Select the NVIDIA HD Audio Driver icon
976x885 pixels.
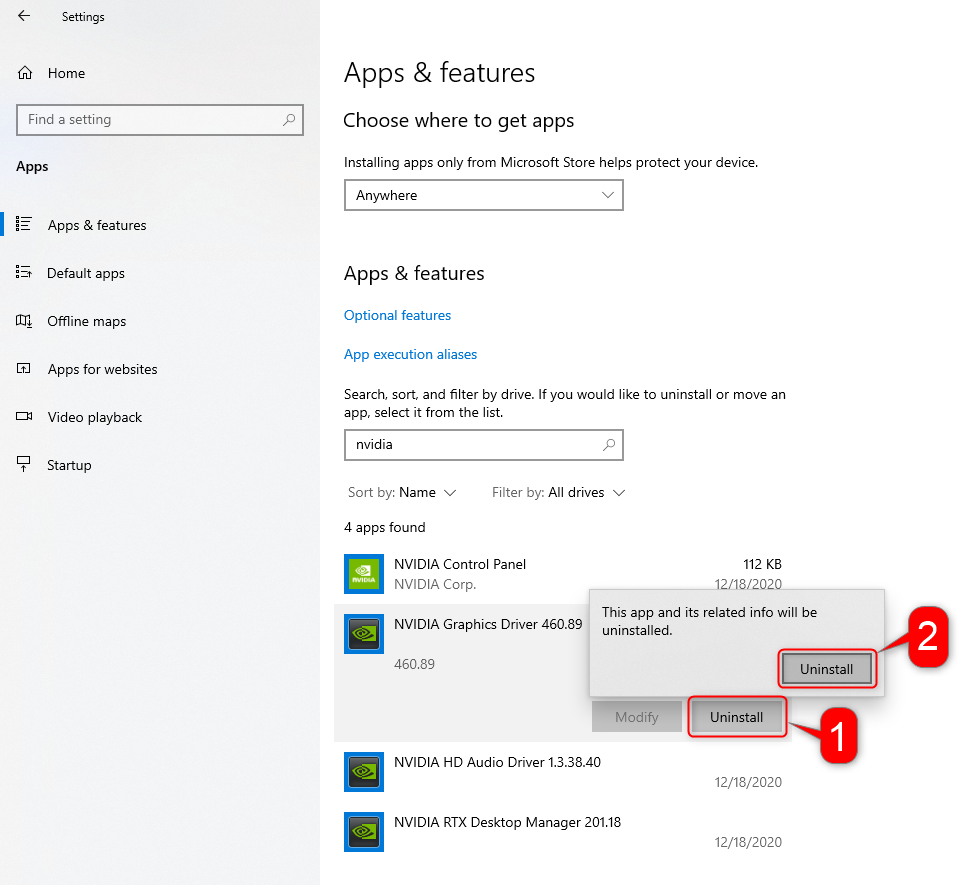364,772
